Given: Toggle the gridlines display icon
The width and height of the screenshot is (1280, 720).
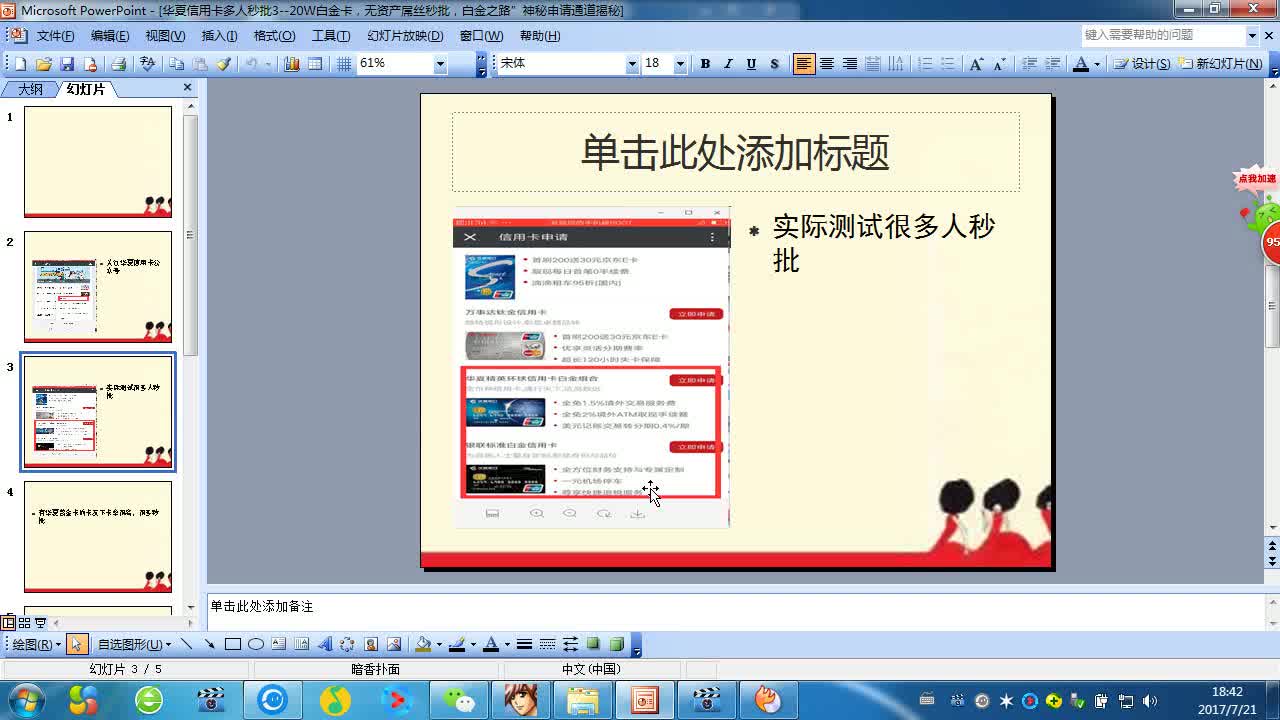Looking at the screenshot, I should [x=344, y=66].
